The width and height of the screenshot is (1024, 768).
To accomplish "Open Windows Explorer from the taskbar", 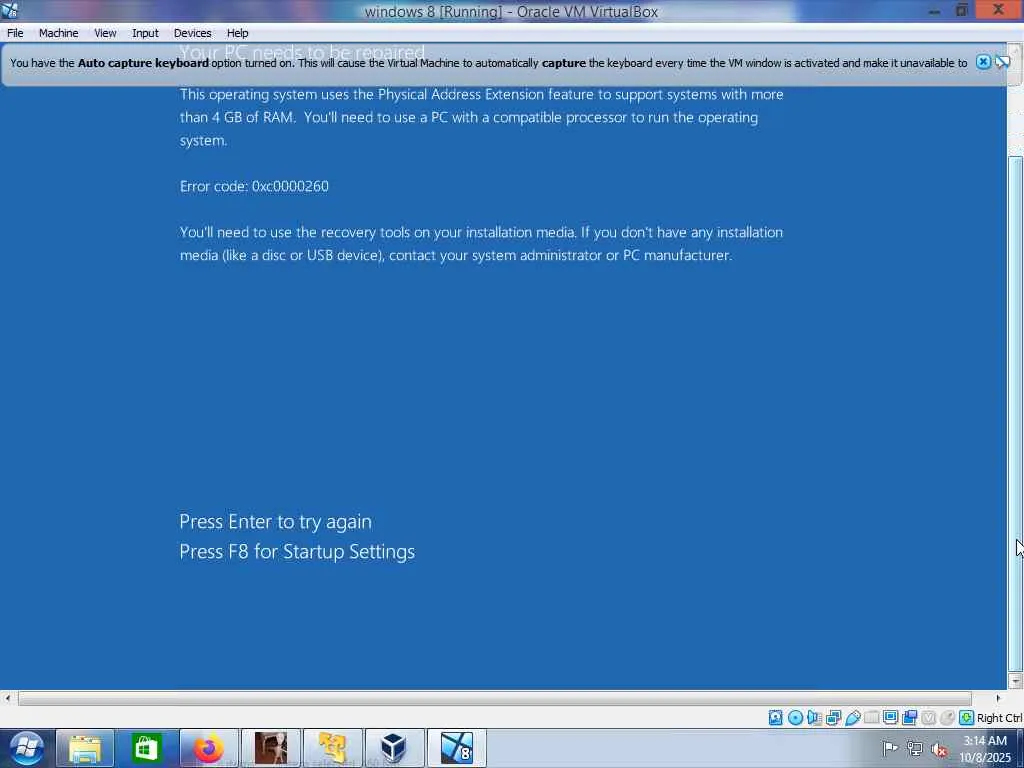I will [86, 748].
